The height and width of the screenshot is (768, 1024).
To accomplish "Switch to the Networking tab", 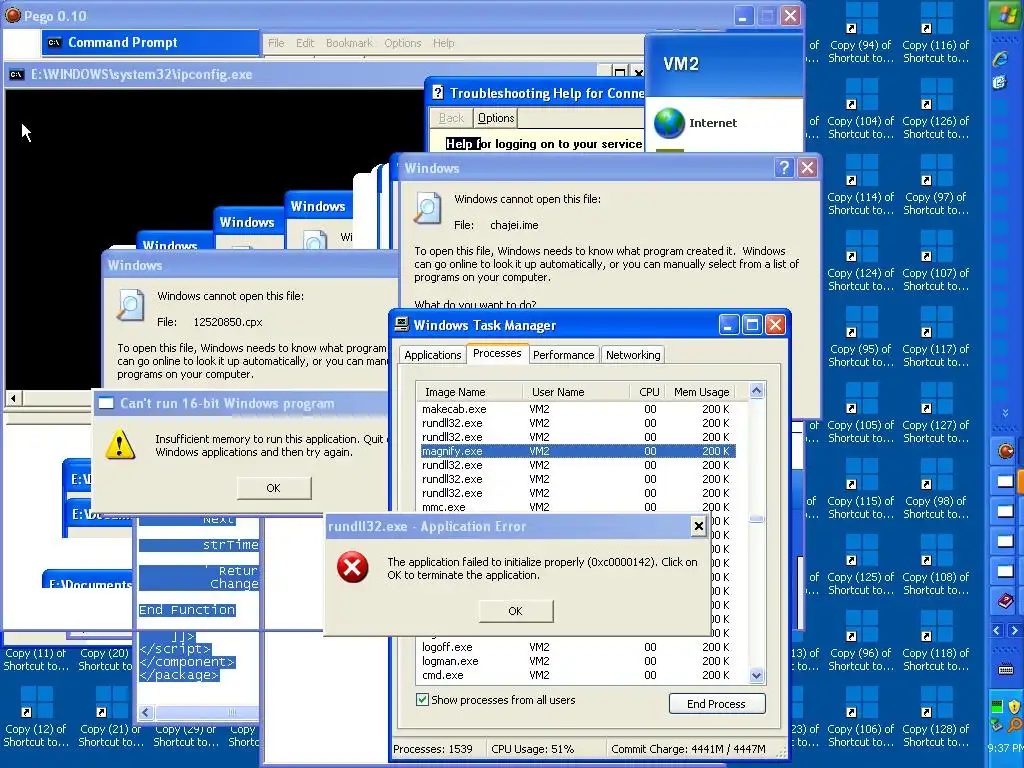I will (633, 355).
